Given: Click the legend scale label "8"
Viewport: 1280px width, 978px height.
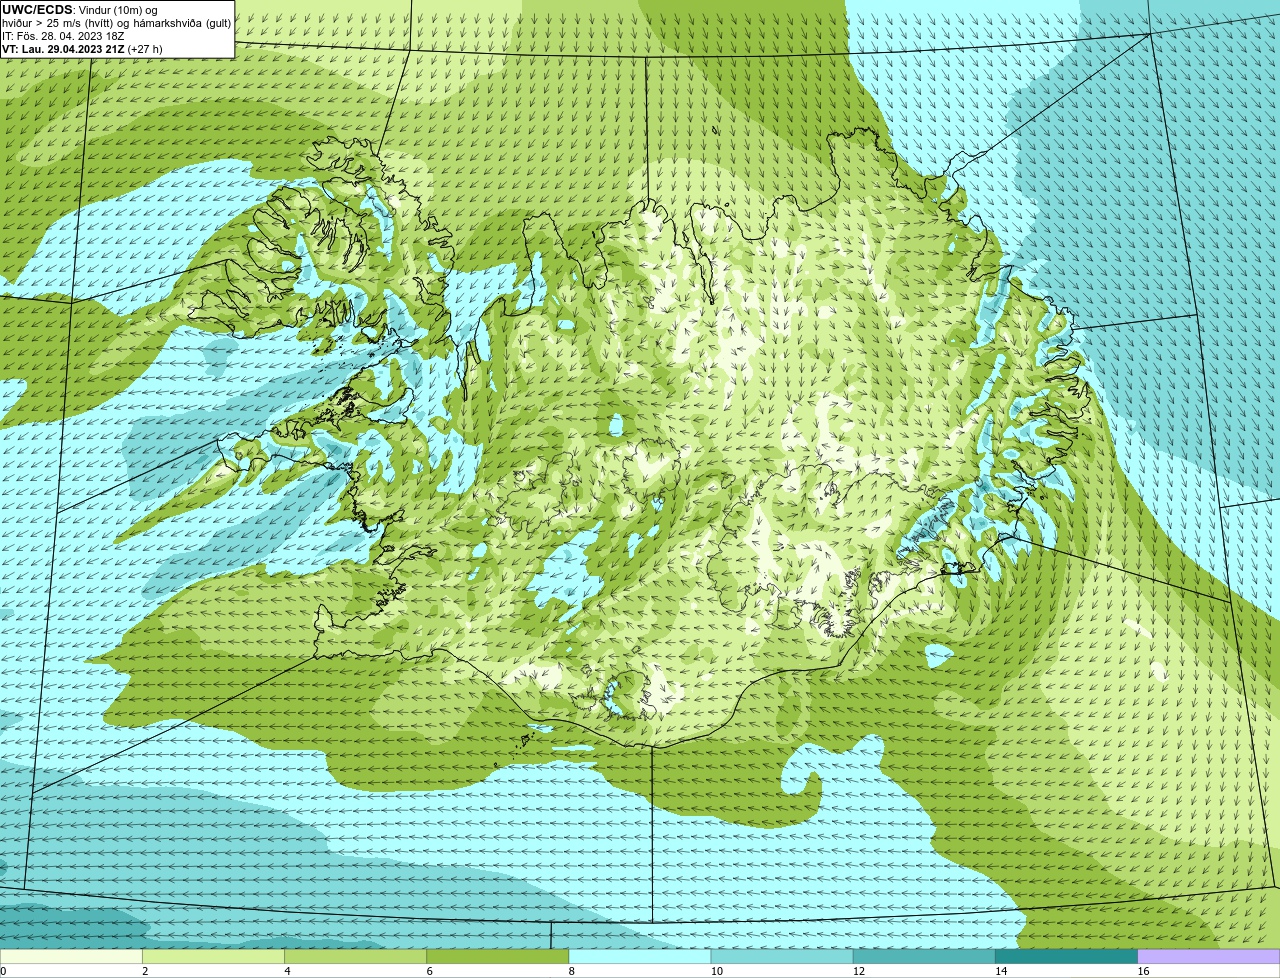Looking at the screenshot, I should (x=571, y=971).
